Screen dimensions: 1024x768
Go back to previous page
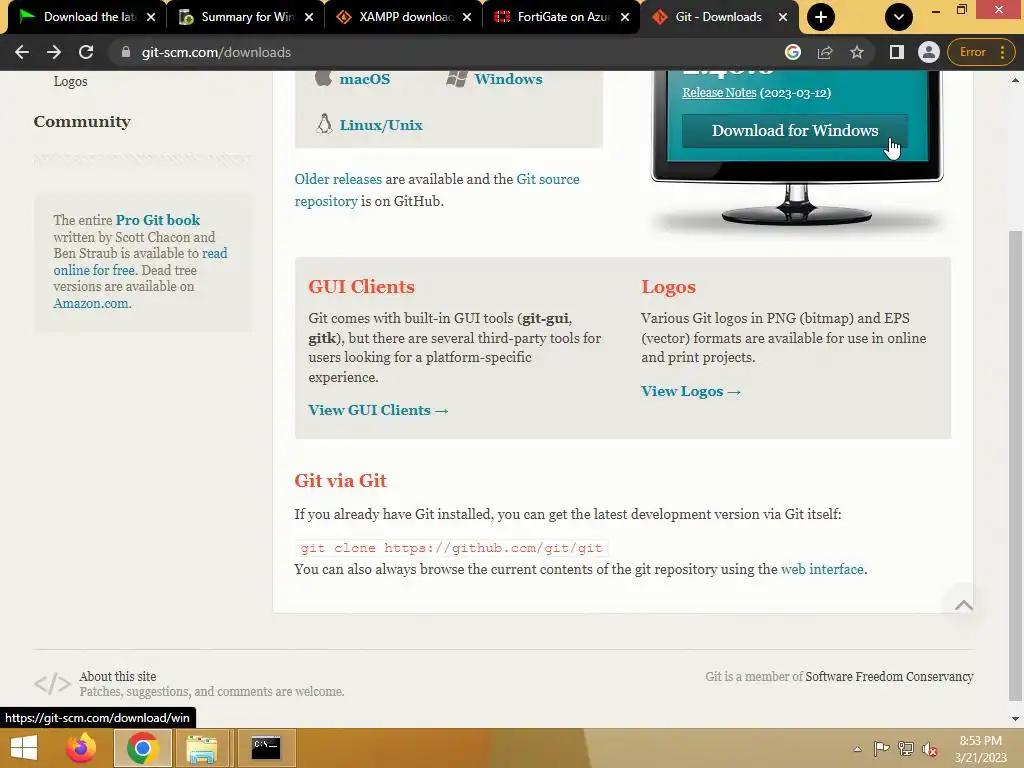coord(22,52)
